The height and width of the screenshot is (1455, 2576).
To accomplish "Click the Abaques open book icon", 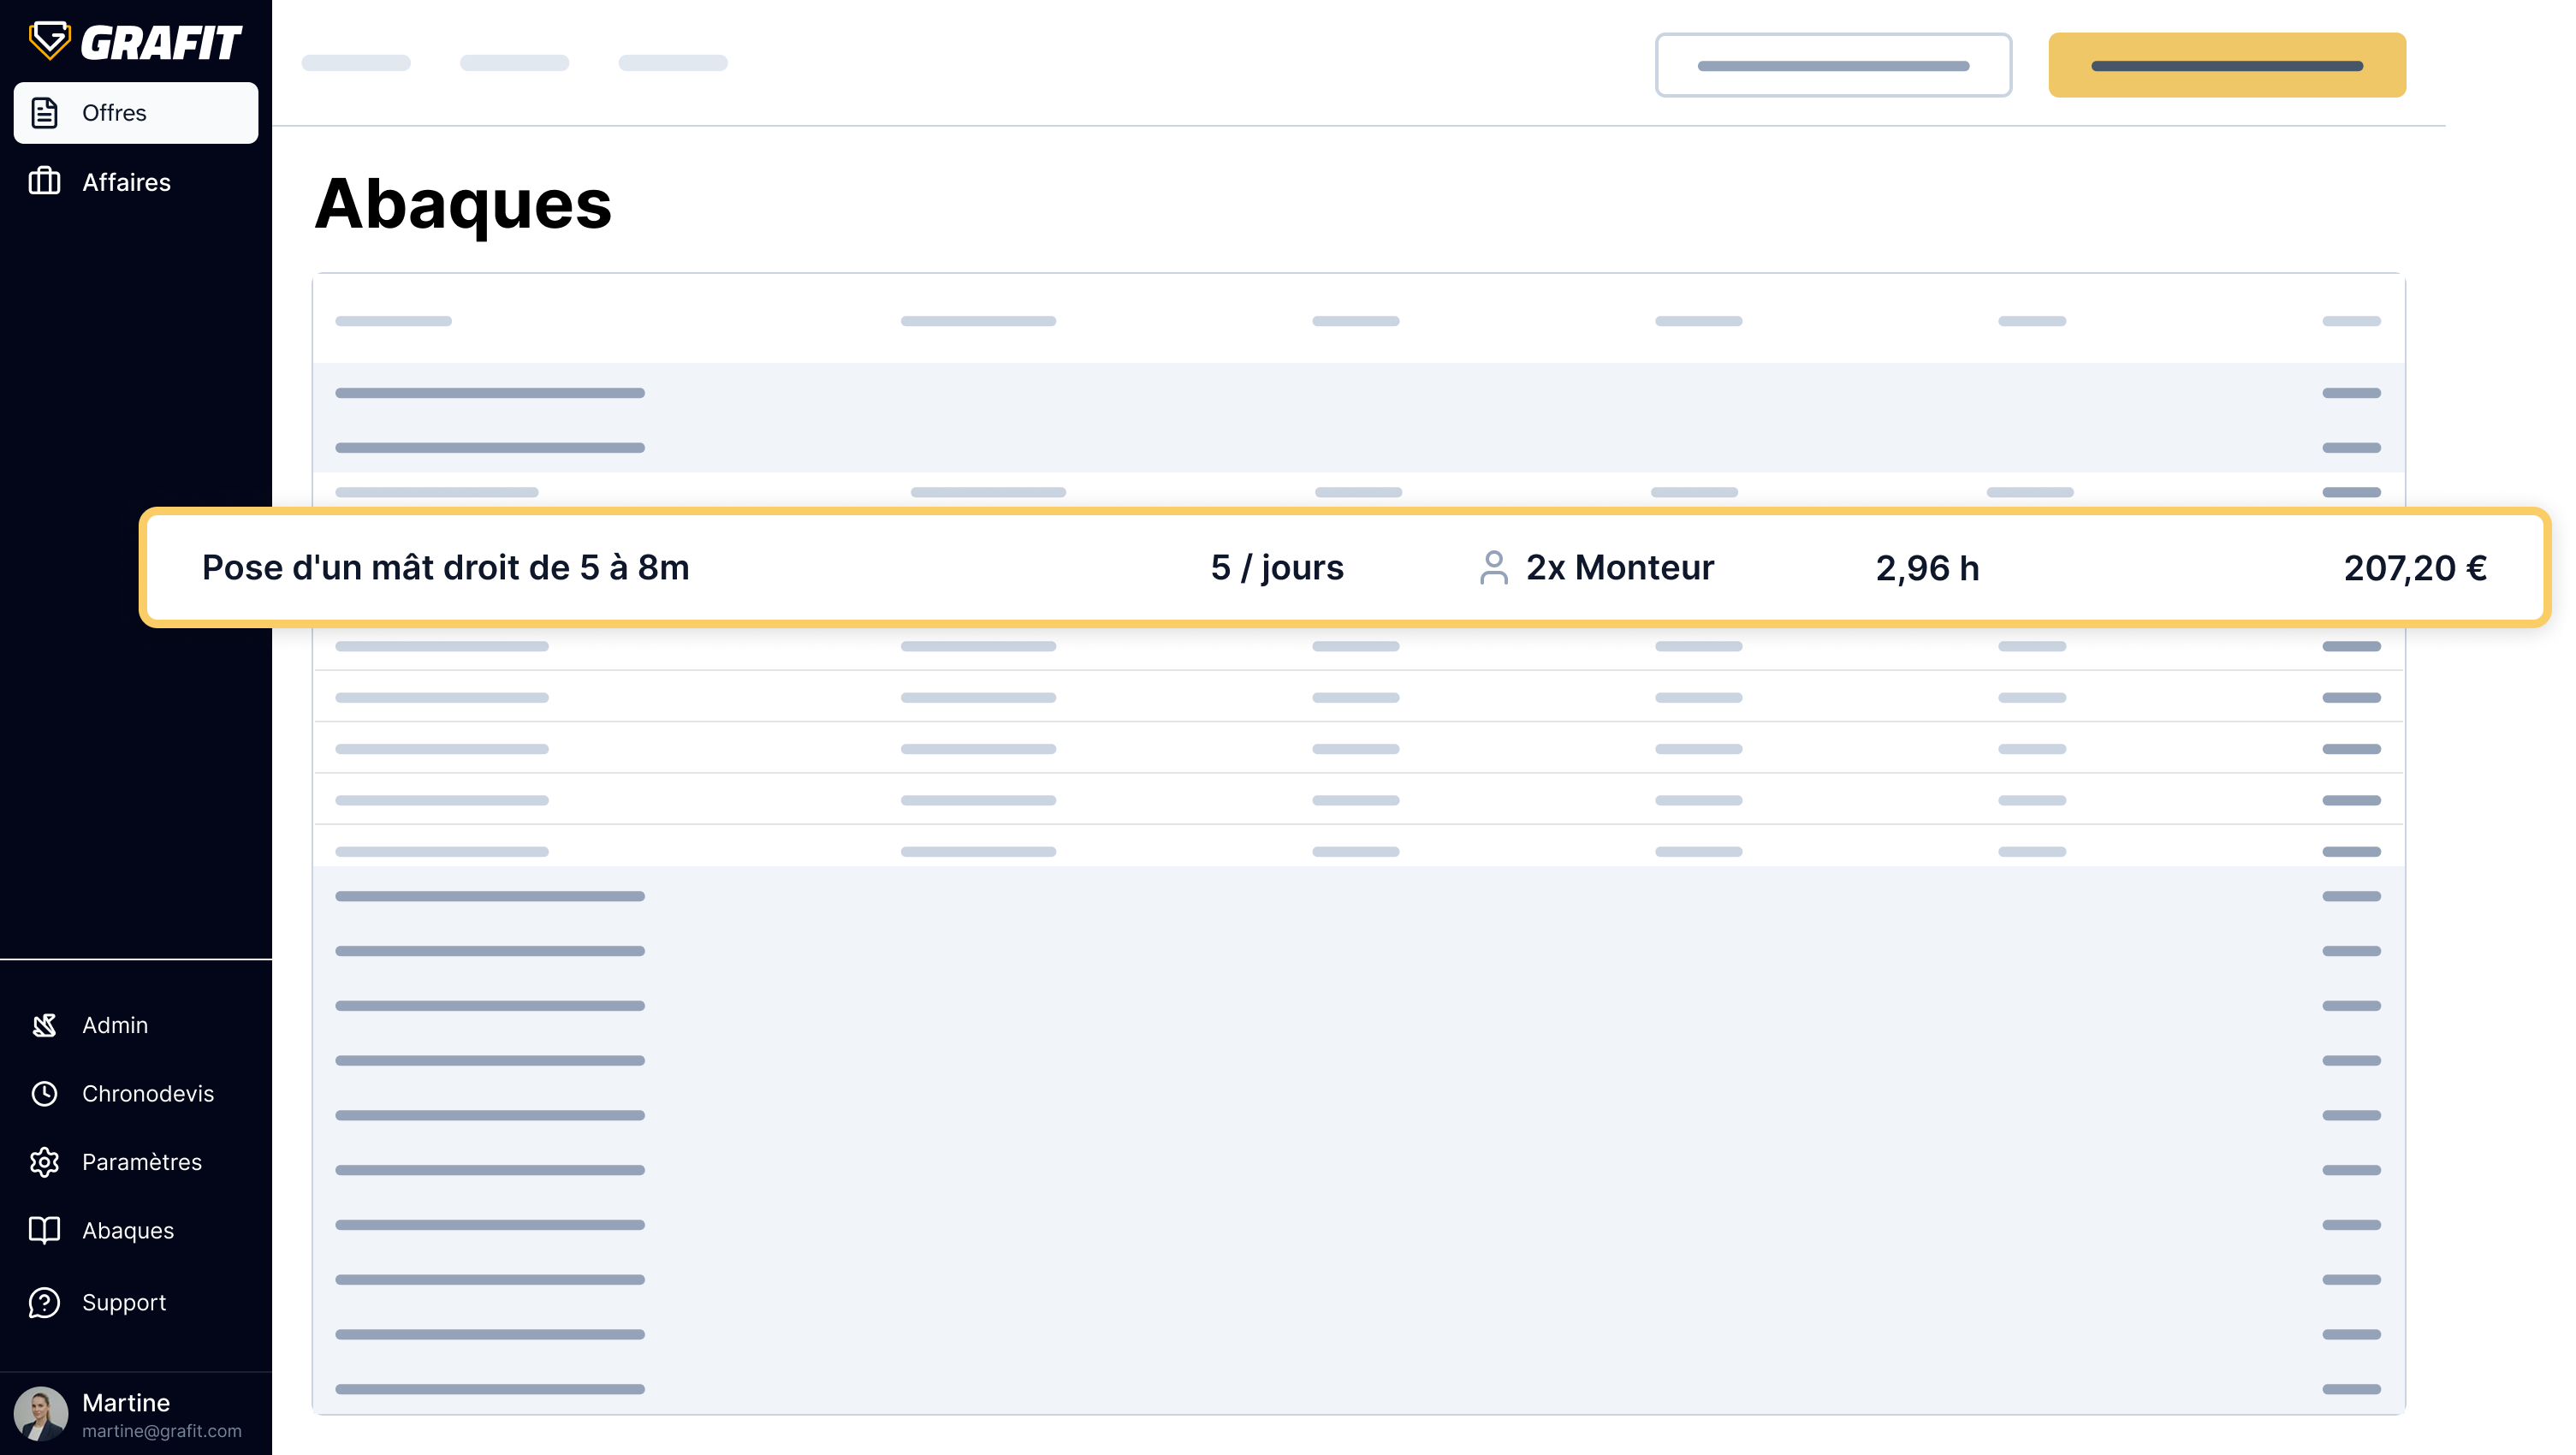I will point(45,1230).
